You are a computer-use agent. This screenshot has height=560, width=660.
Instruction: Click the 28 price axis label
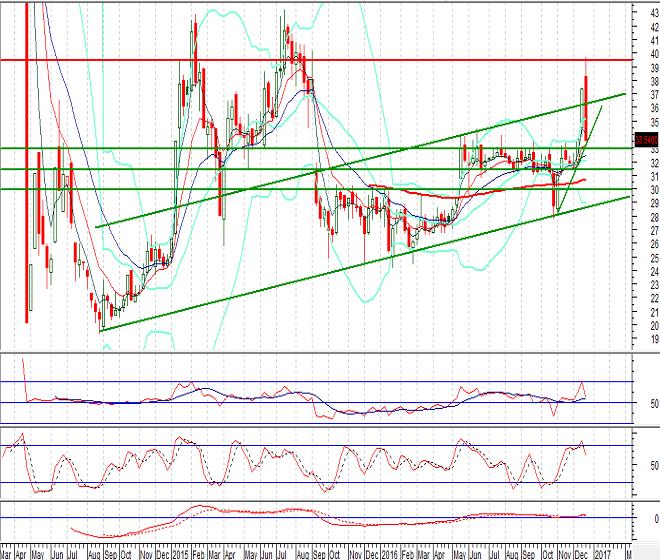(655, 218)
